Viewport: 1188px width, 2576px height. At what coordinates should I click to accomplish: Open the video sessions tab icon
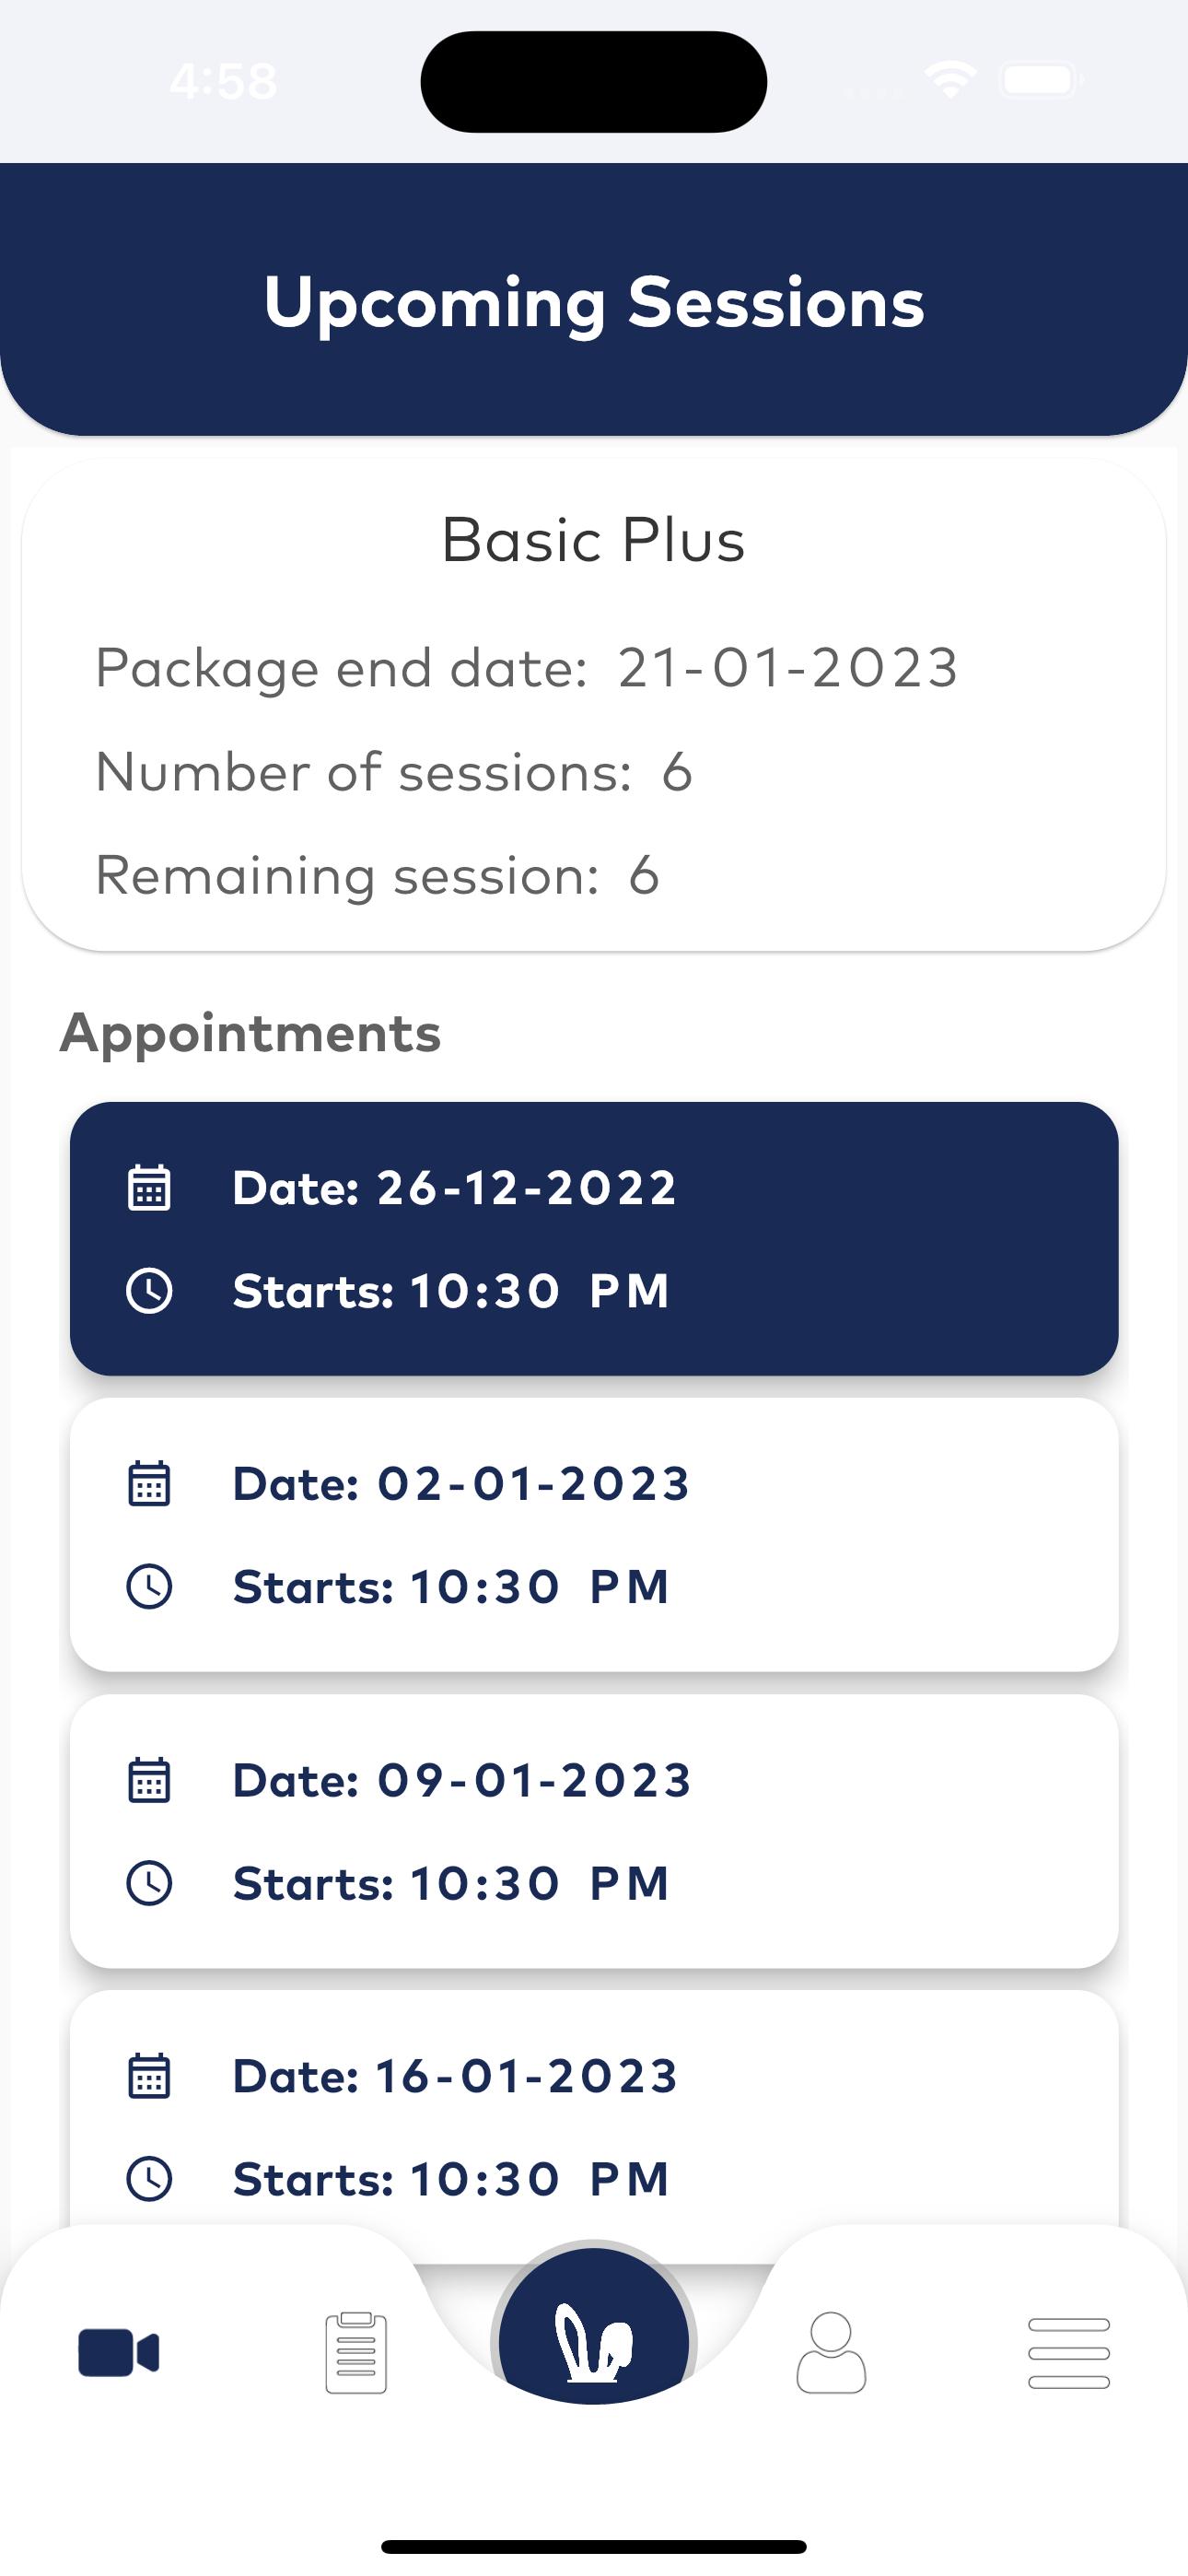(x=118, y=2352)
